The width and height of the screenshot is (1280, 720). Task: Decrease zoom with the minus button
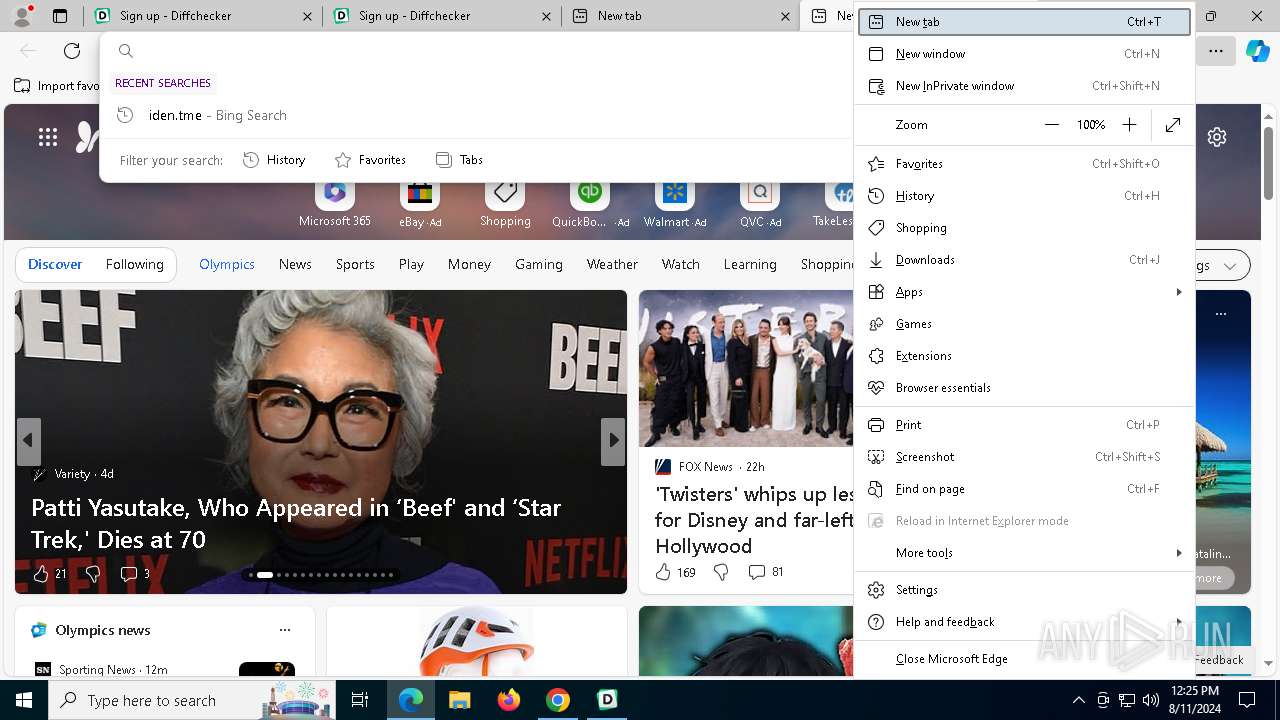[1051, 125]
